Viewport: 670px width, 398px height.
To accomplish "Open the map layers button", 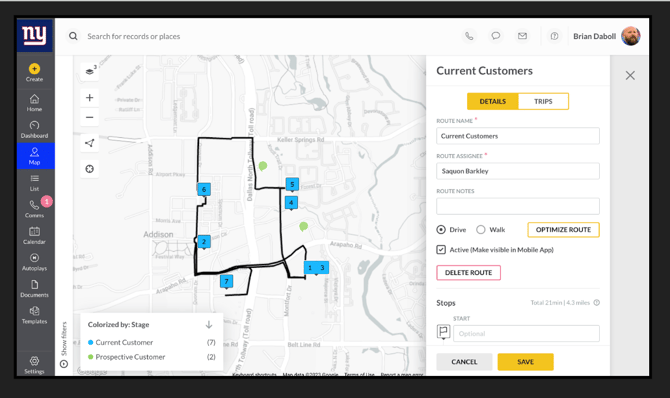I will pos(90,71).
